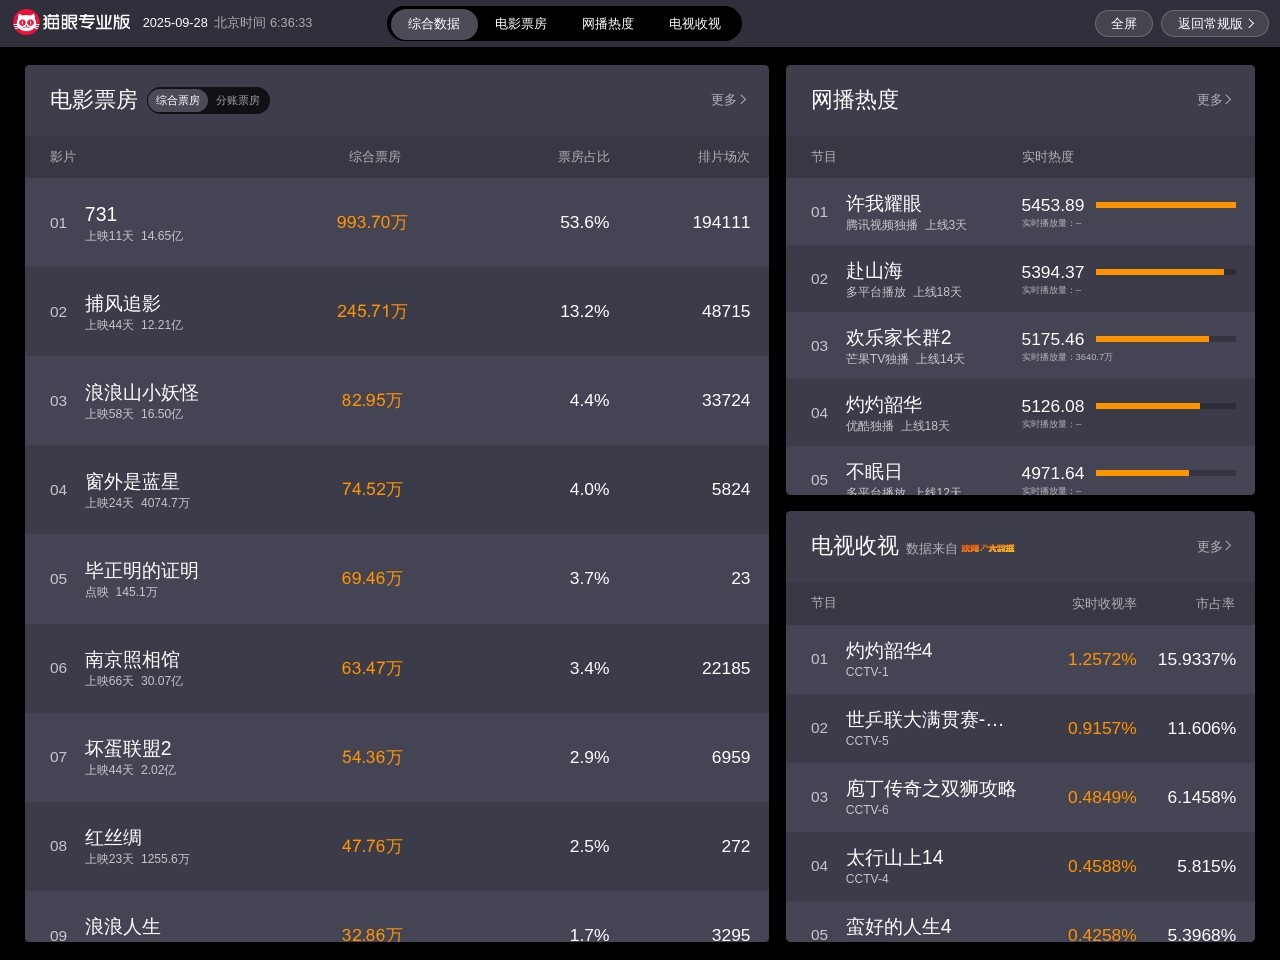Expand 更多 in the movie box office panel
This screenshot has width=1280, height=960.
[x=728, y=100]
